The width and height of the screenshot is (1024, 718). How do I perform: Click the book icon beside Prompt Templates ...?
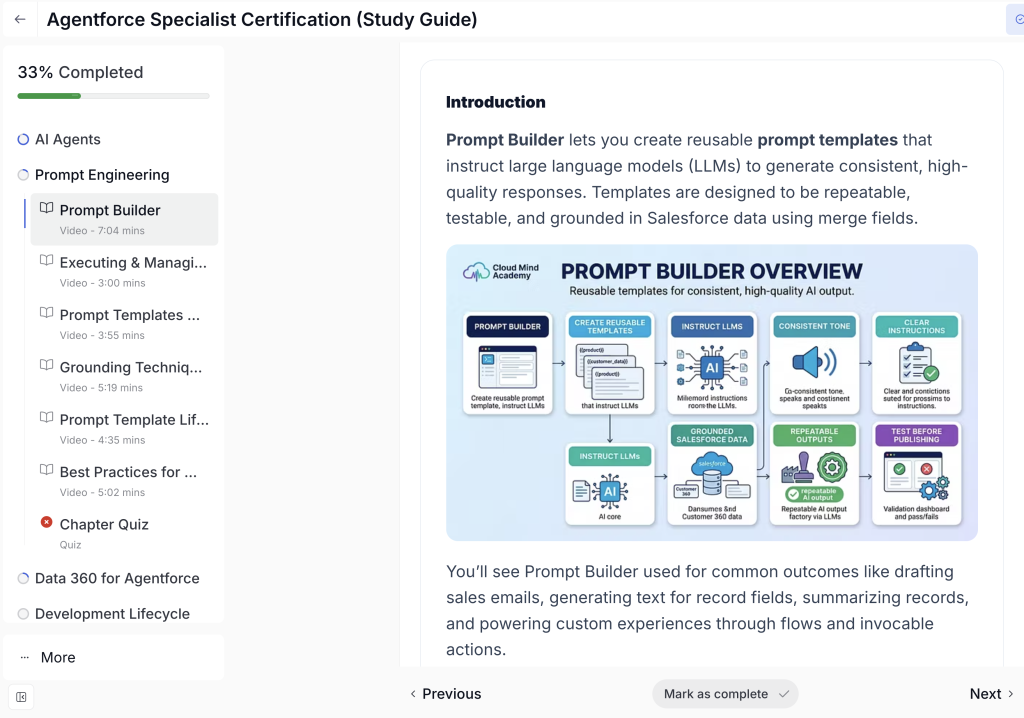(x=46, y=312)
